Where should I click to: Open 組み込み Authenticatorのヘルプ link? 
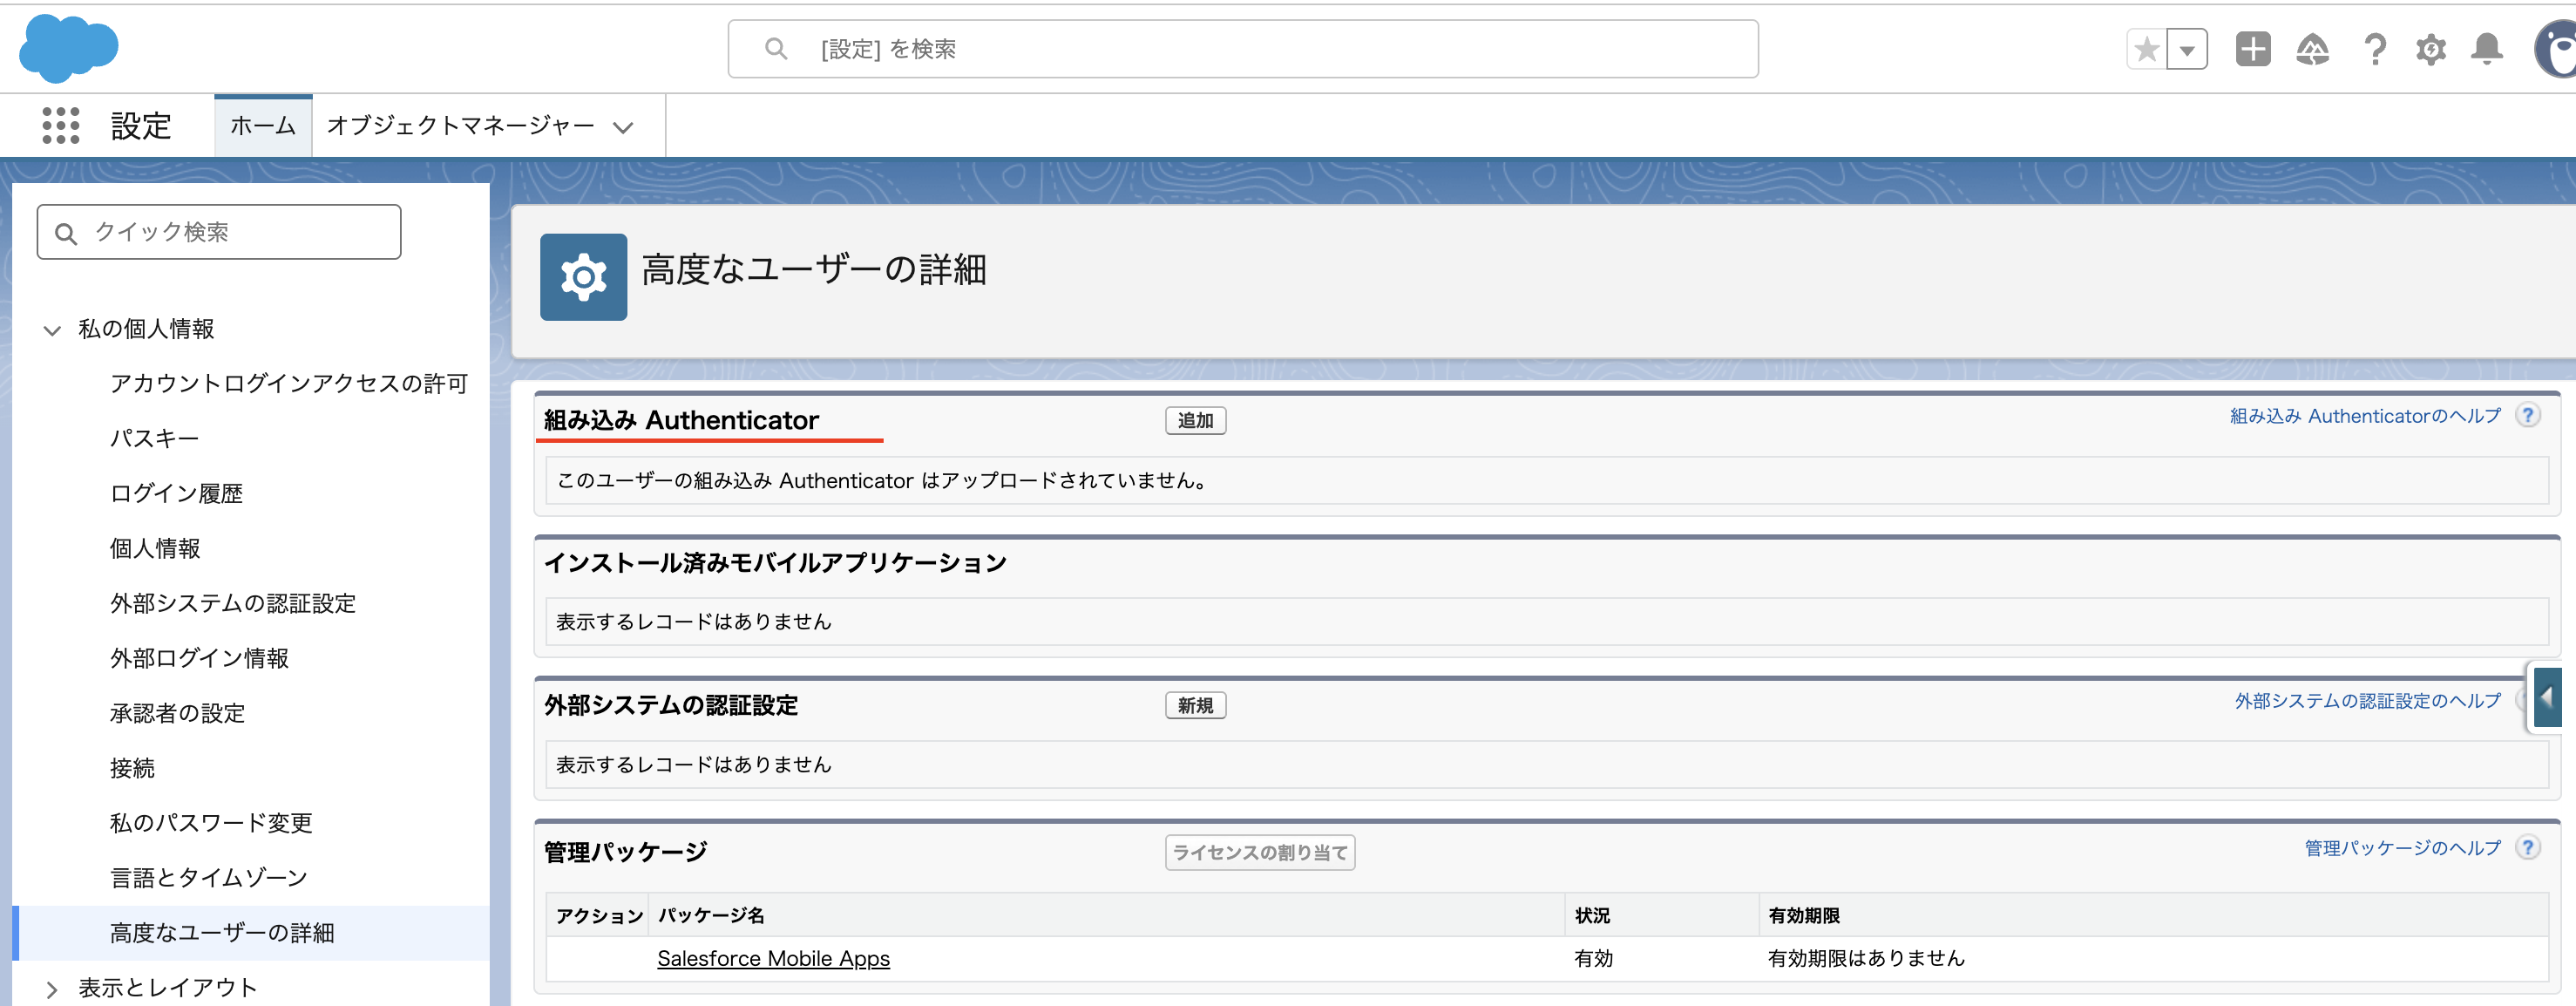[2365, 416]
